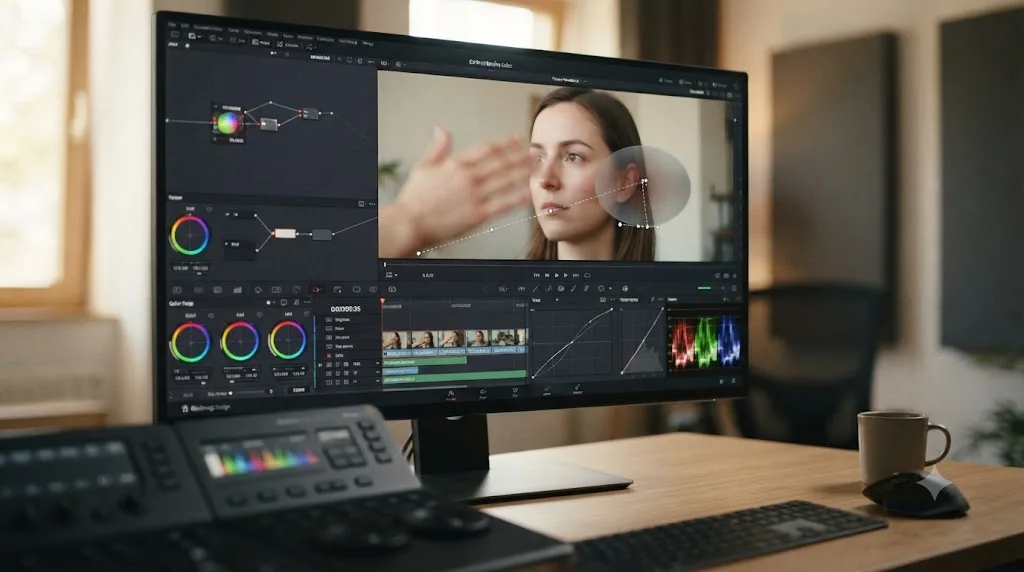Click the viewer scrubber handle below the image

pyautogui.click(x=385, y=264)
